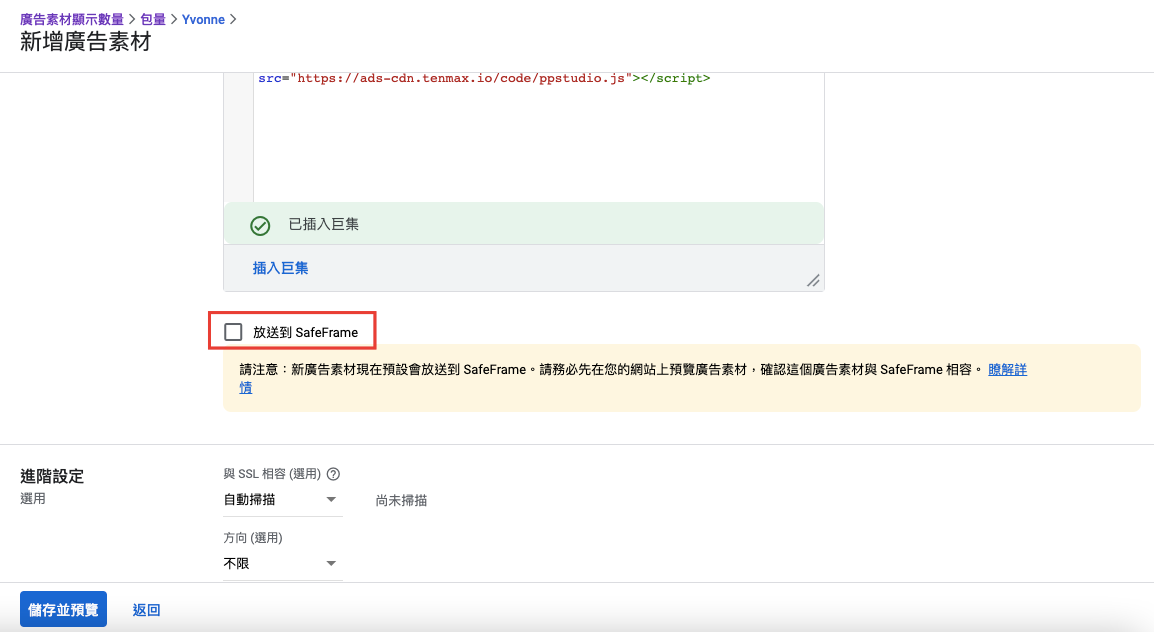Go to 包量 breadcrumb

click(x=153, y=19)
